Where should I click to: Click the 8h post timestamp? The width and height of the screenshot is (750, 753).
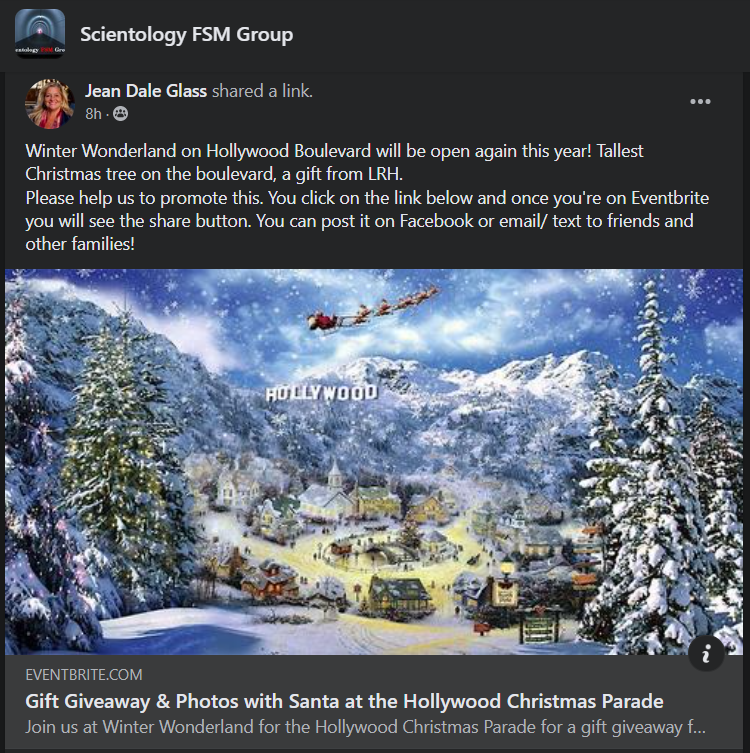(x=93, y=114)
